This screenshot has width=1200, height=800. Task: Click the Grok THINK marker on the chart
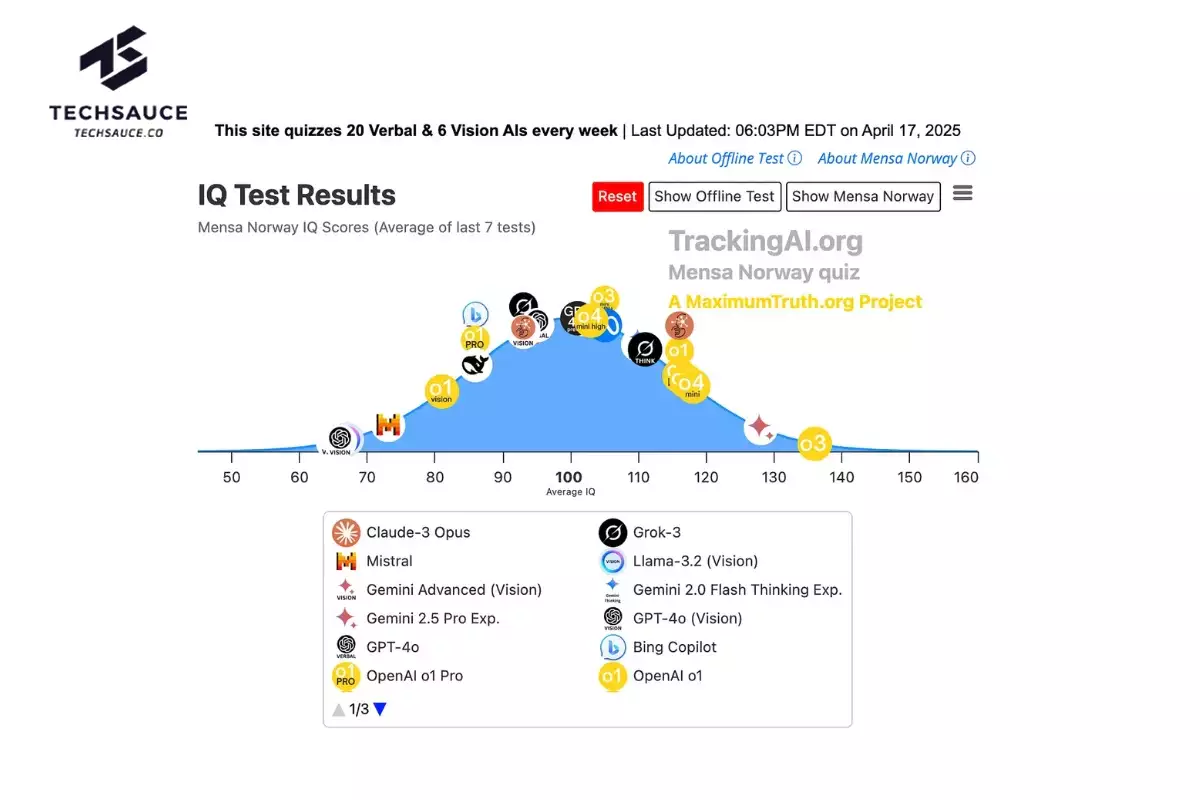[645, 349]
